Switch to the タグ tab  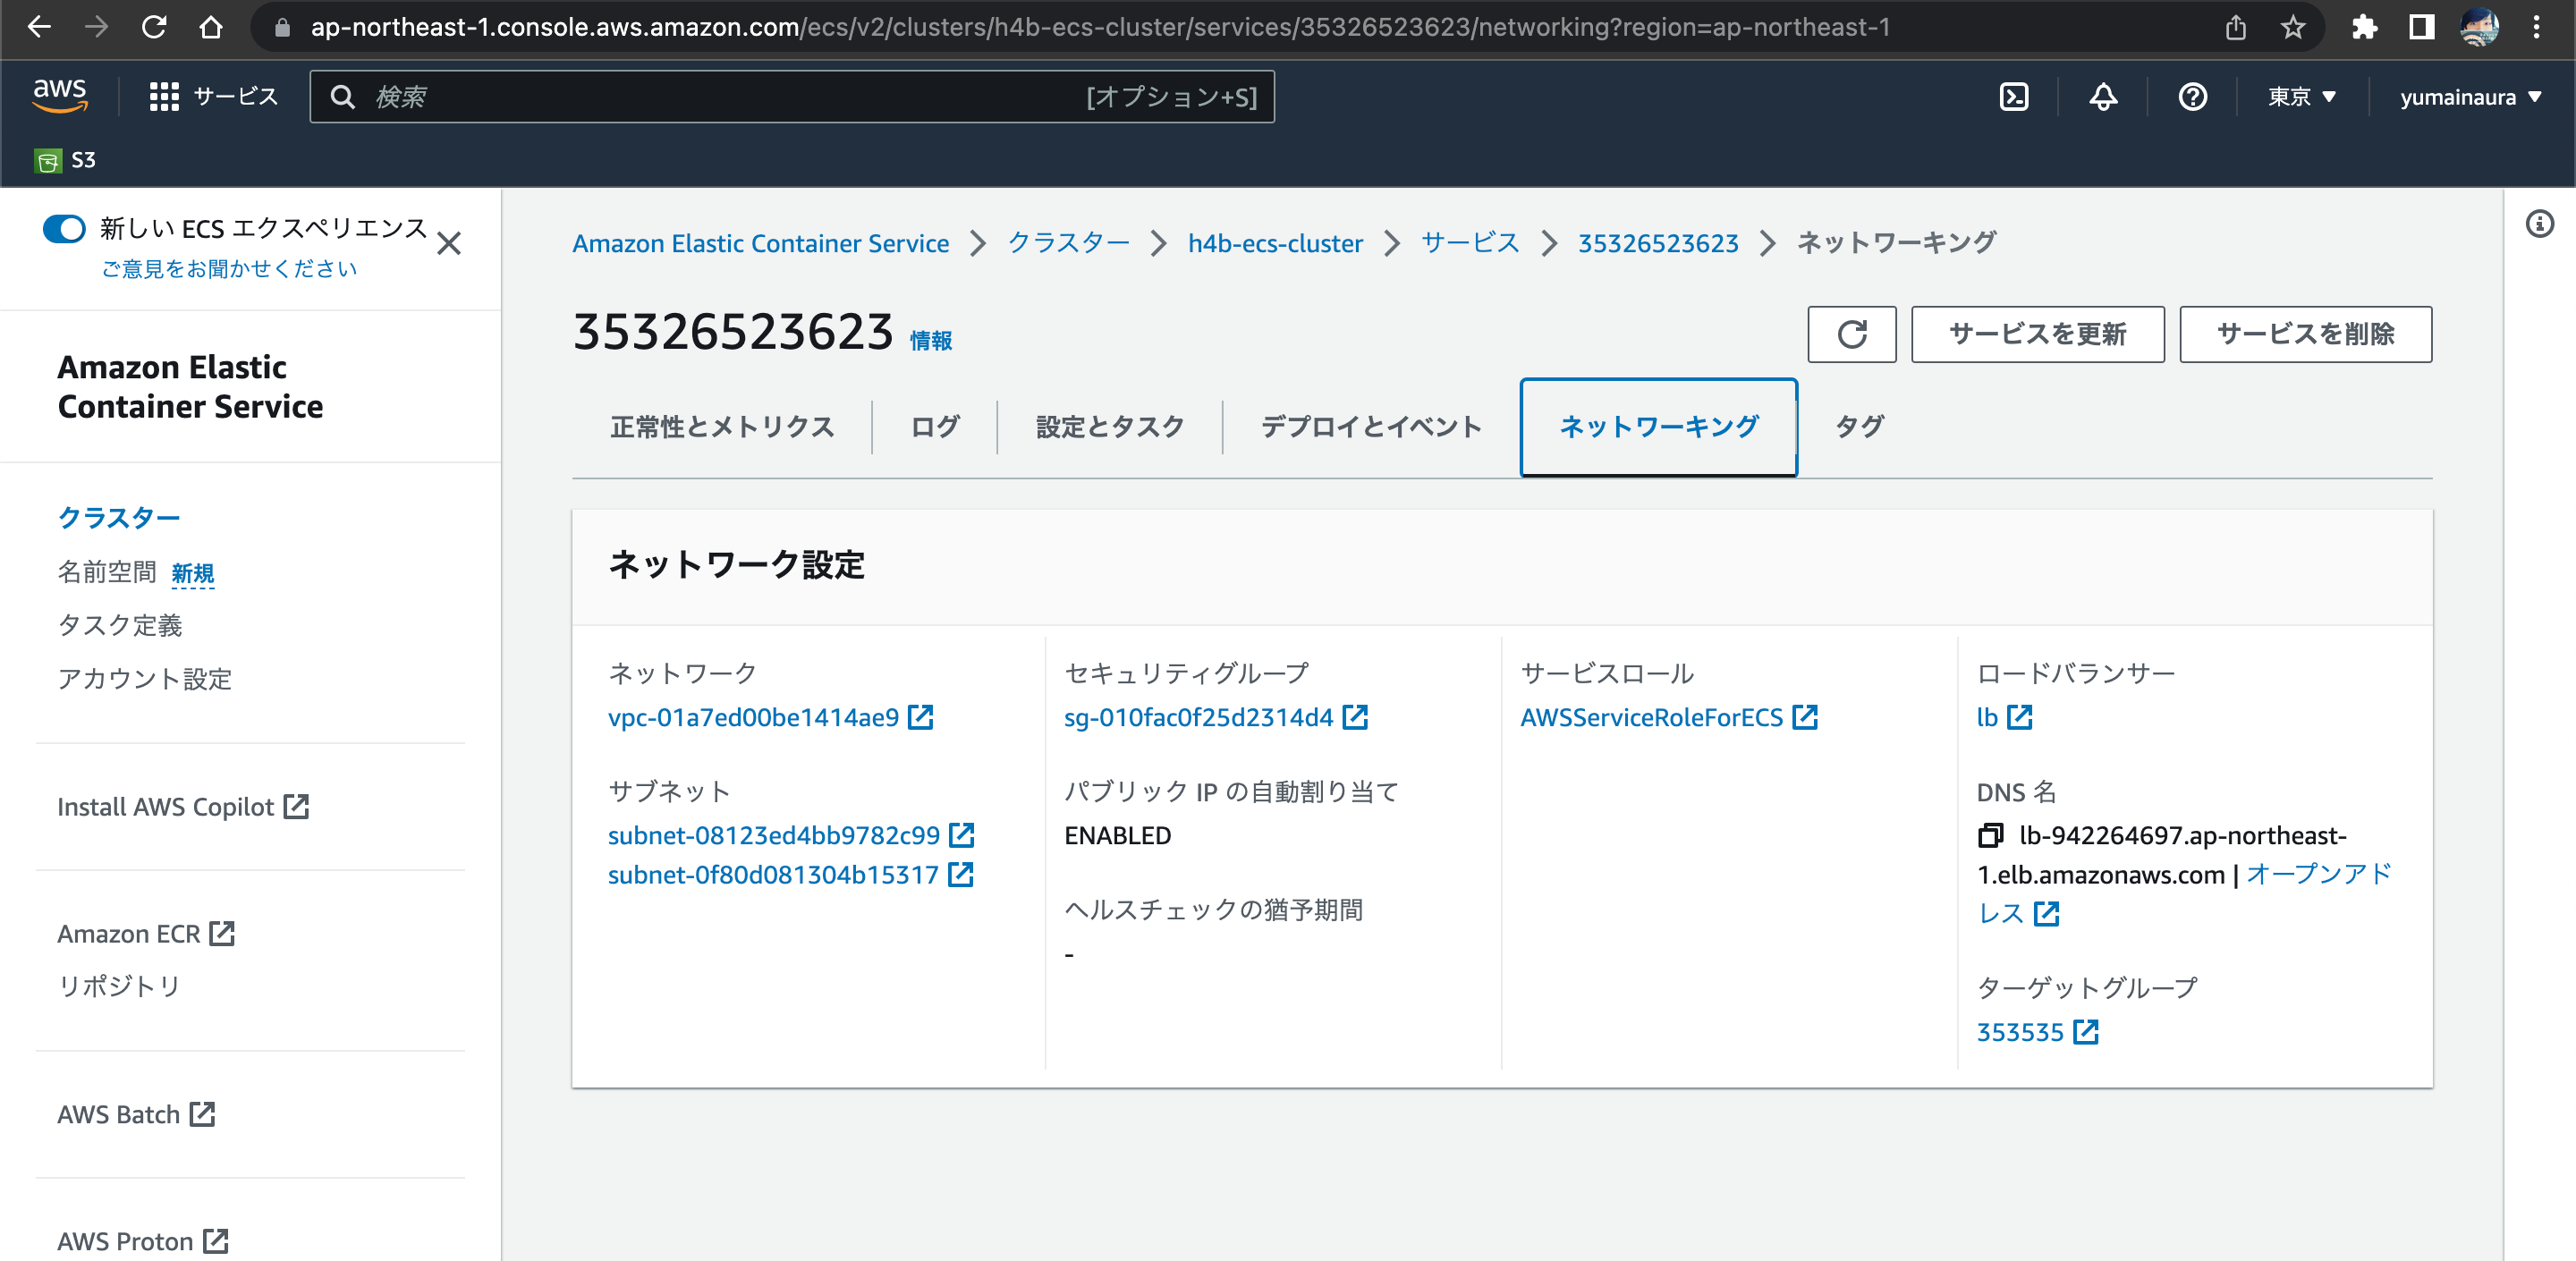tap(1859, 427)
